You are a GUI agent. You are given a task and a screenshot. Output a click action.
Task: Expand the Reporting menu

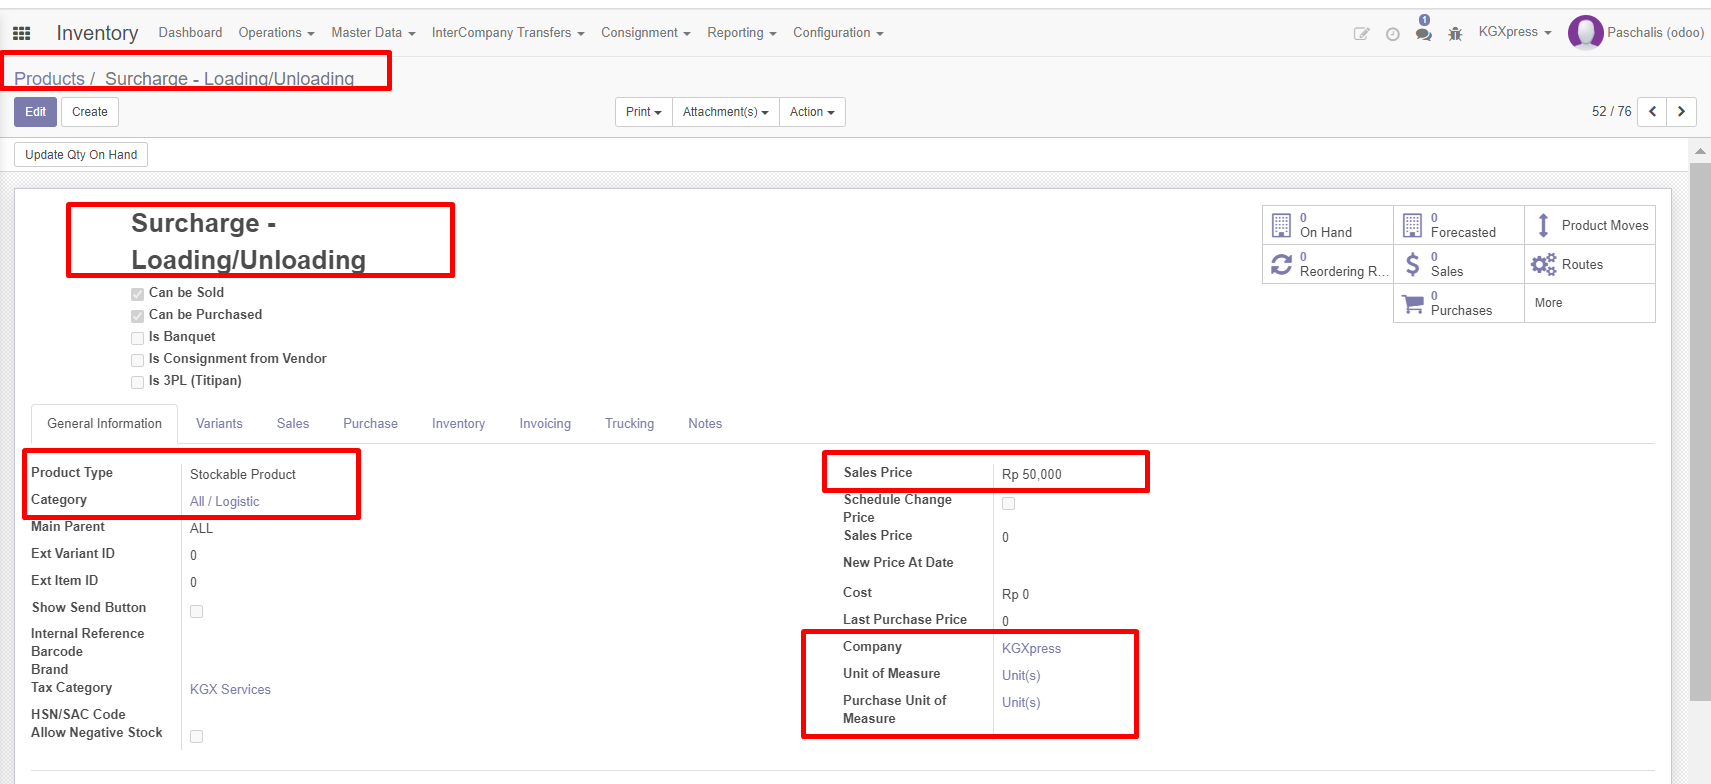[742, 33]
